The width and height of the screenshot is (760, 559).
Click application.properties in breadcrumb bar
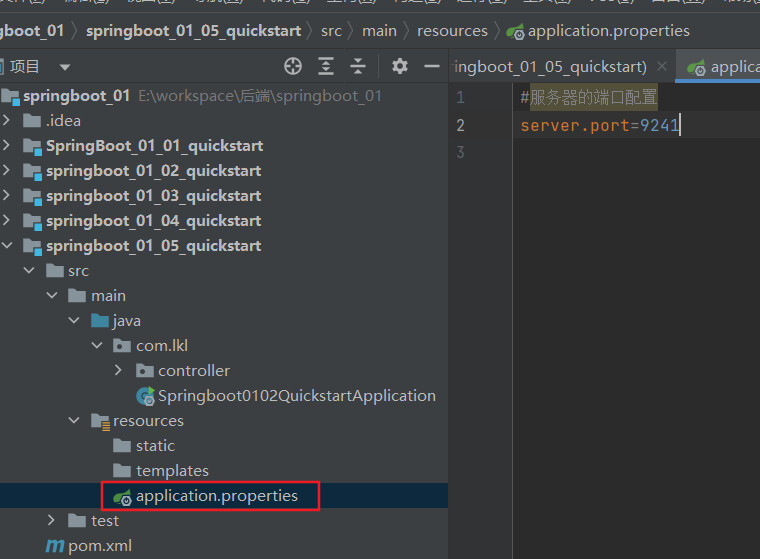(x=608, y=31)
